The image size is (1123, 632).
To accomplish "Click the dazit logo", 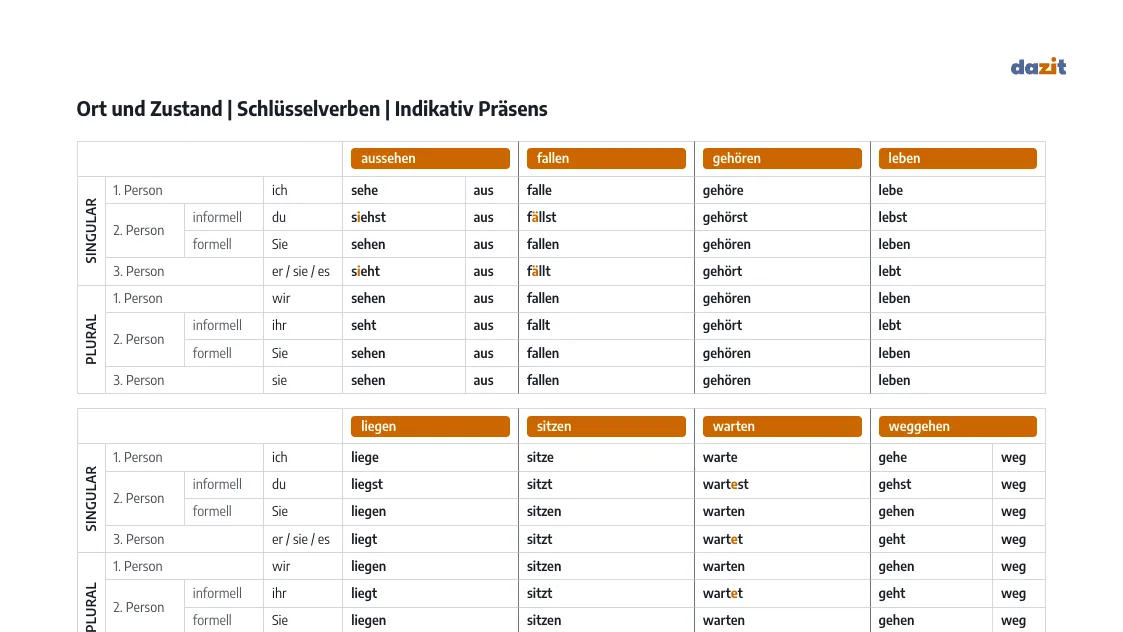I will click(1038, 67).
